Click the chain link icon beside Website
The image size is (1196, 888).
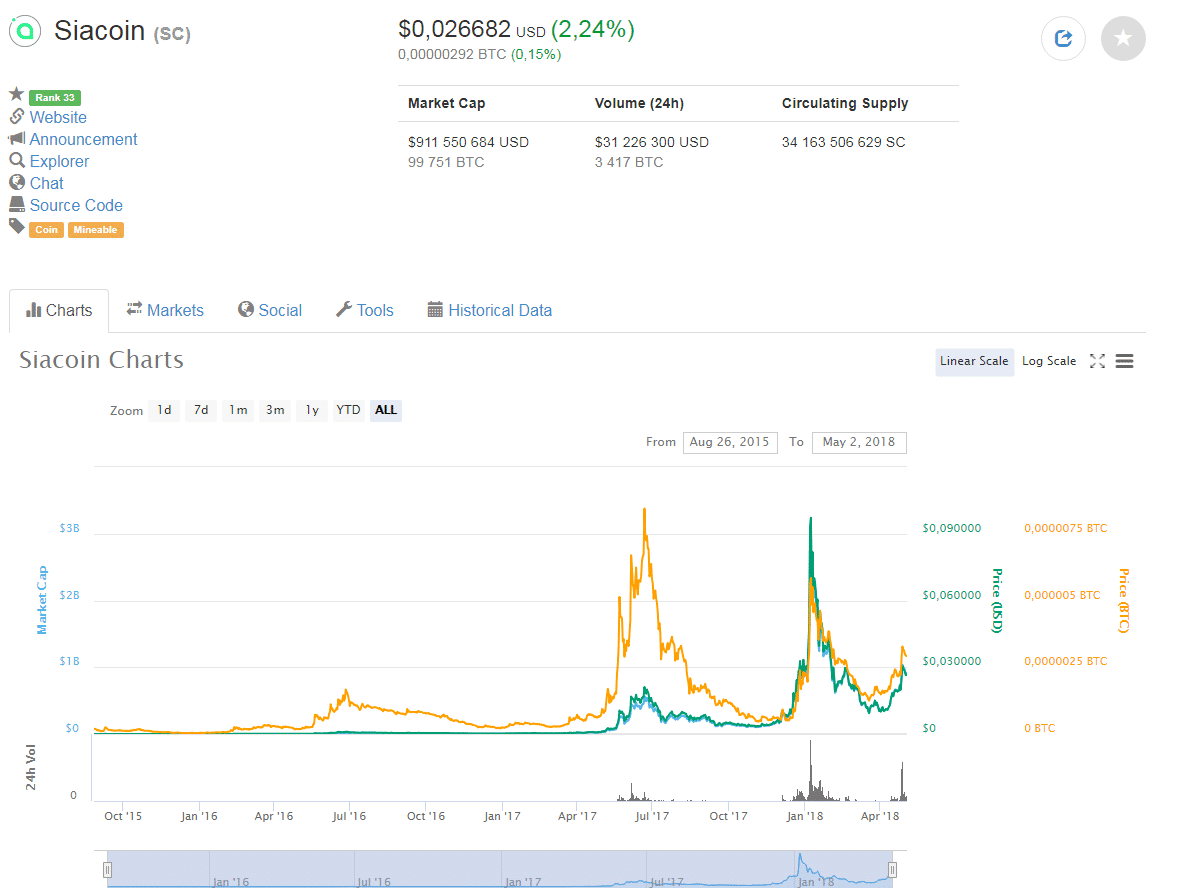click(x=17, y=116)
